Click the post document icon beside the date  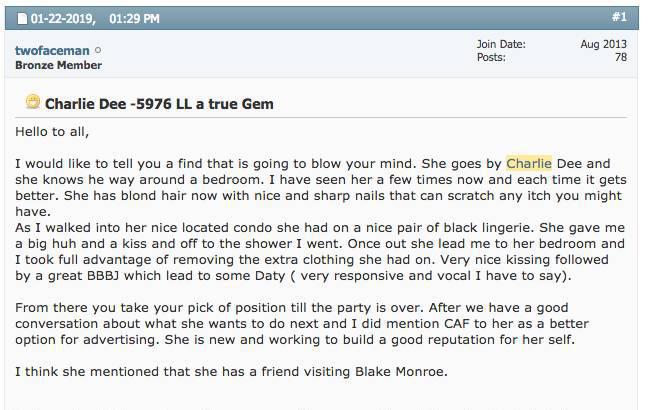click(x=22, y=19)
